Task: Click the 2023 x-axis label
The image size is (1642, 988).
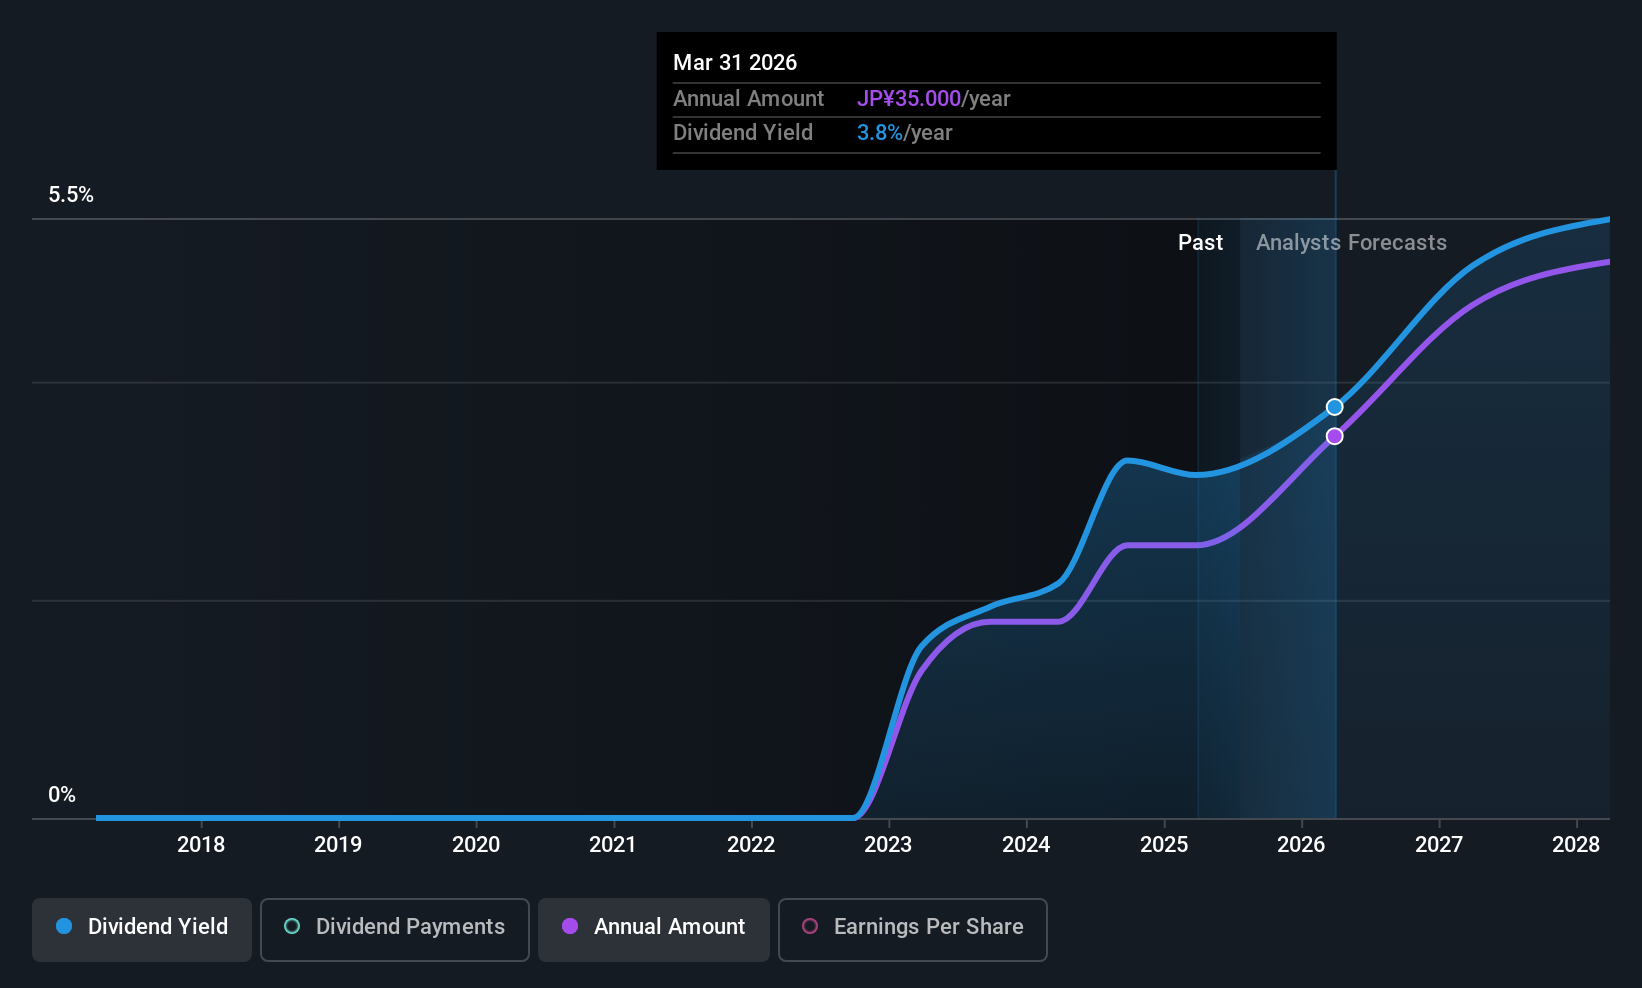Action: click(888, 844)
